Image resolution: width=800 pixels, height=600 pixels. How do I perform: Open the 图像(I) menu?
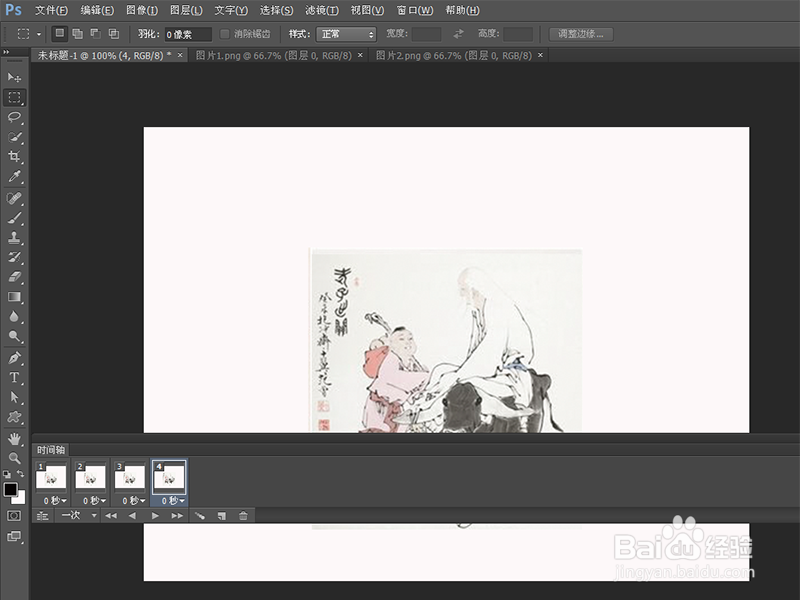tap(142, 10)
